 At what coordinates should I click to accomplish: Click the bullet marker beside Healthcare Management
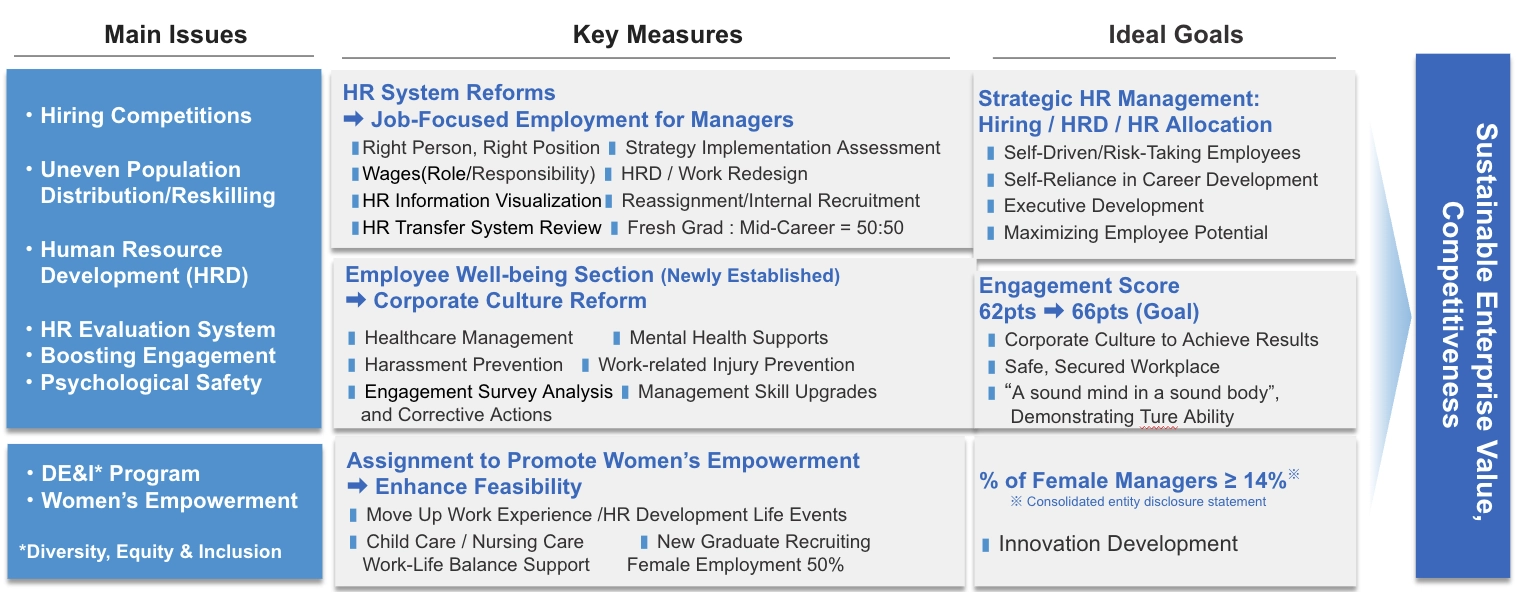(x=352, y=338)
